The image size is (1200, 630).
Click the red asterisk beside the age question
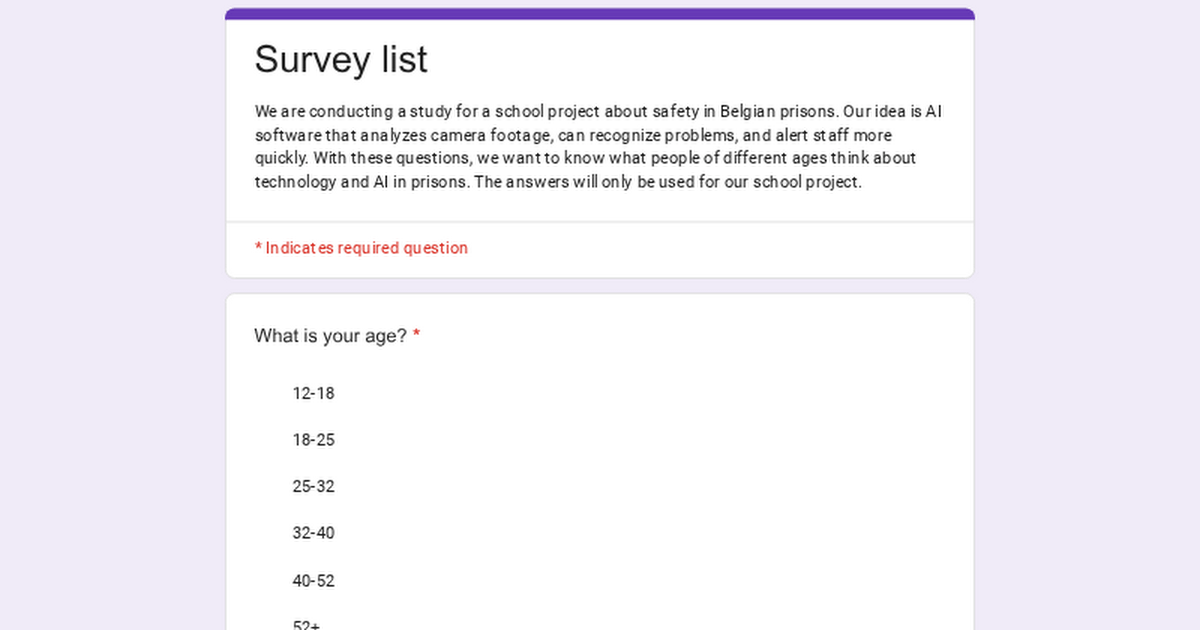tap(416, 336)
